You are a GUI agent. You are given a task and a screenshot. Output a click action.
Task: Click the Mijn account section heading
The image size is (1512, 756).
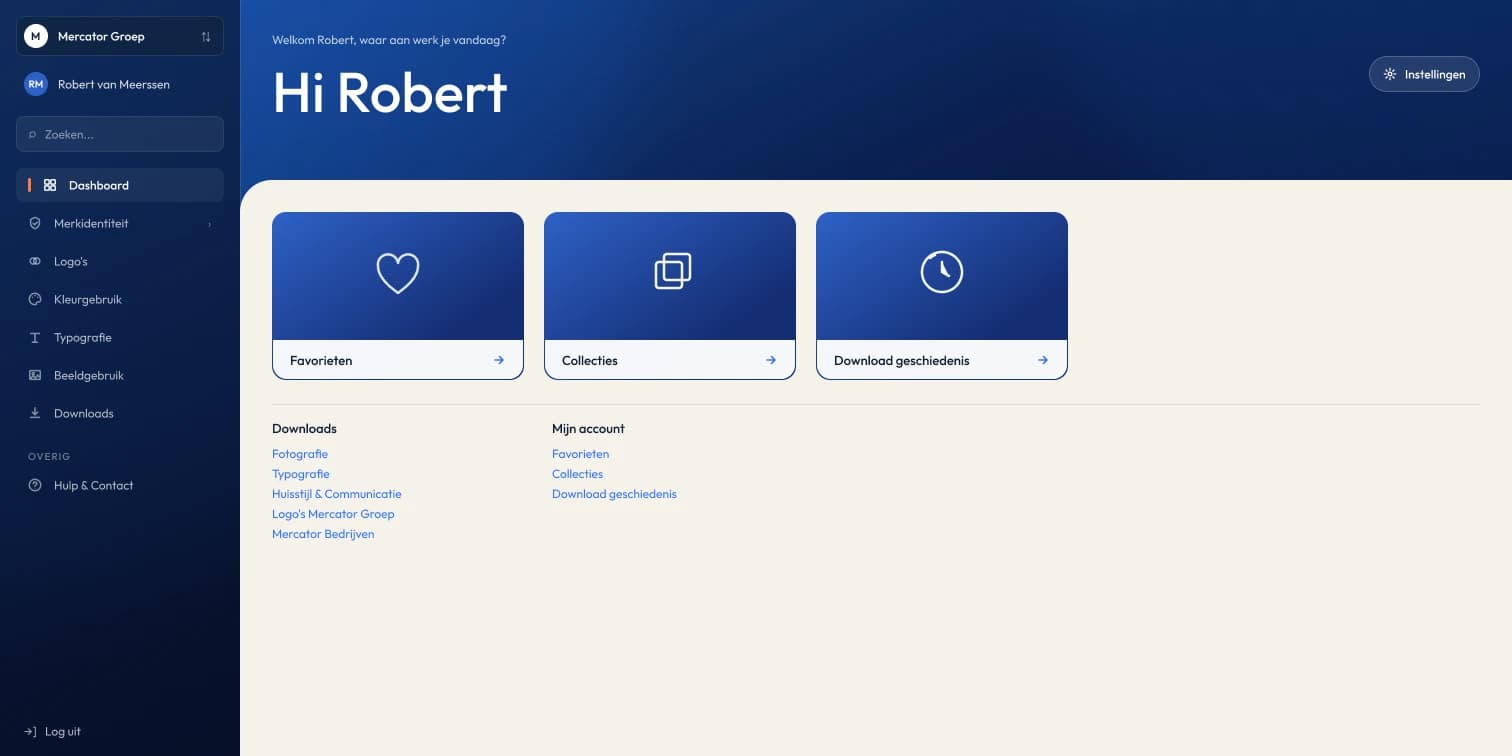click(588, 428)
